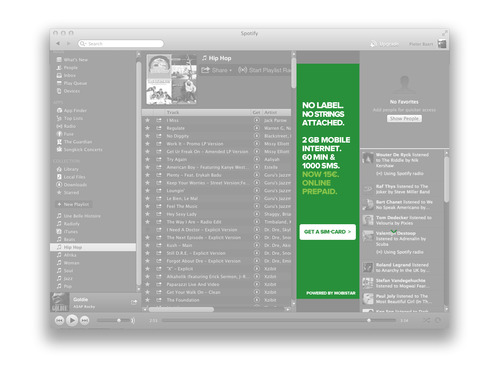Screen dimensions: 500x375
Task: Click the Upgrade link at the top
Action: [385, 44]
